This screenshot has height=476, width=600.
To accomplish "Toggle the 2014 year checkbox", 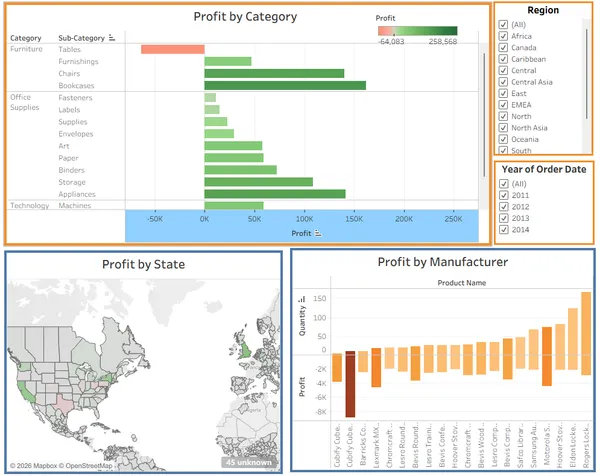I will (504, 230).
